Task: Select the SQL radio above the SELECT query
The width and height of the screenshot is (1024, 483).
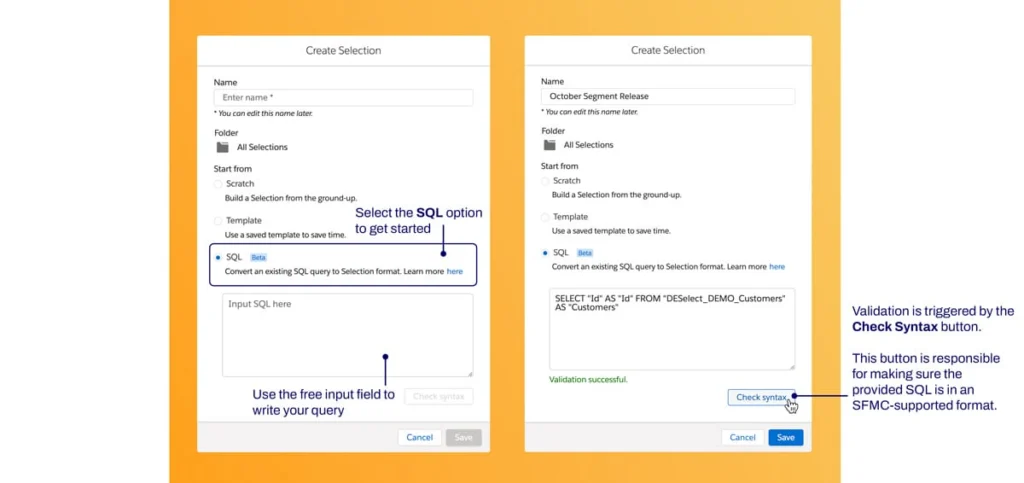Action: (546, 253)
